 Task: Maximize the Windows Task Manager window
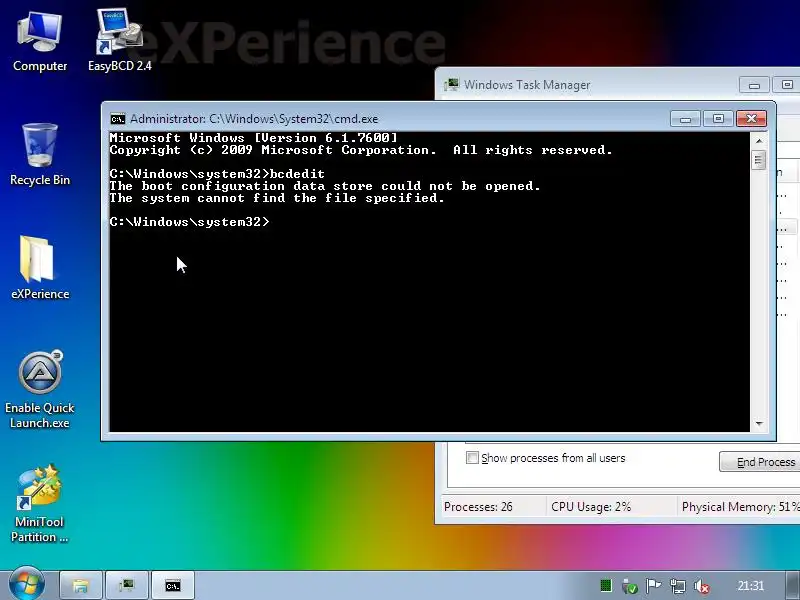click(x=786, y=85)
